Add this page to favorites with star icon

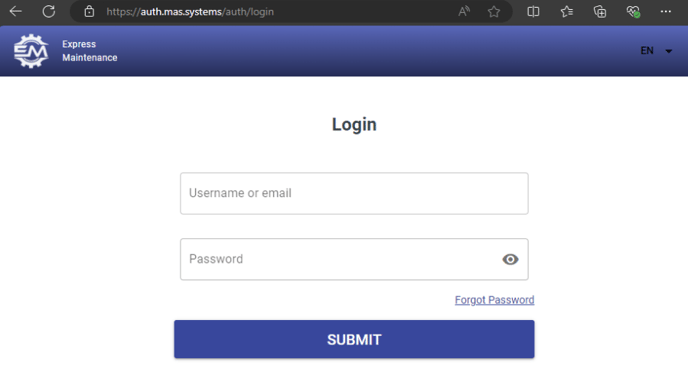[x=494, y=12]
